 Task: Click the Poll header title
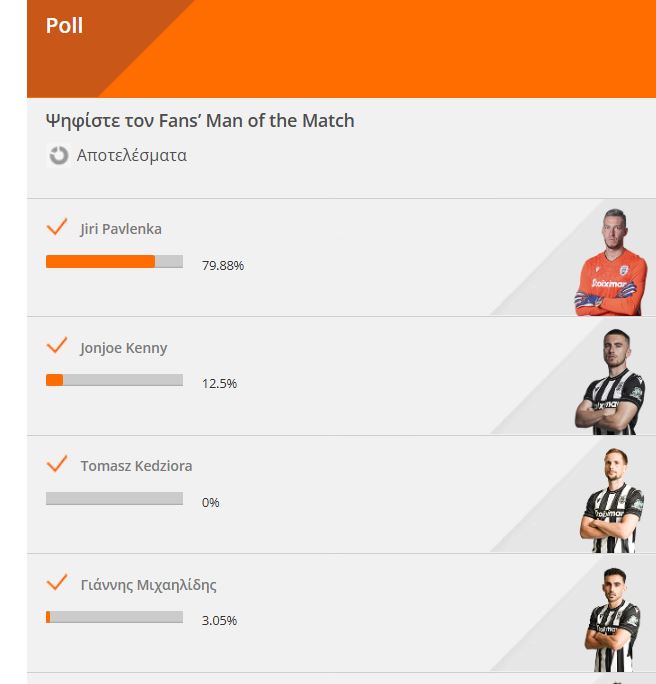pos(65,25)
